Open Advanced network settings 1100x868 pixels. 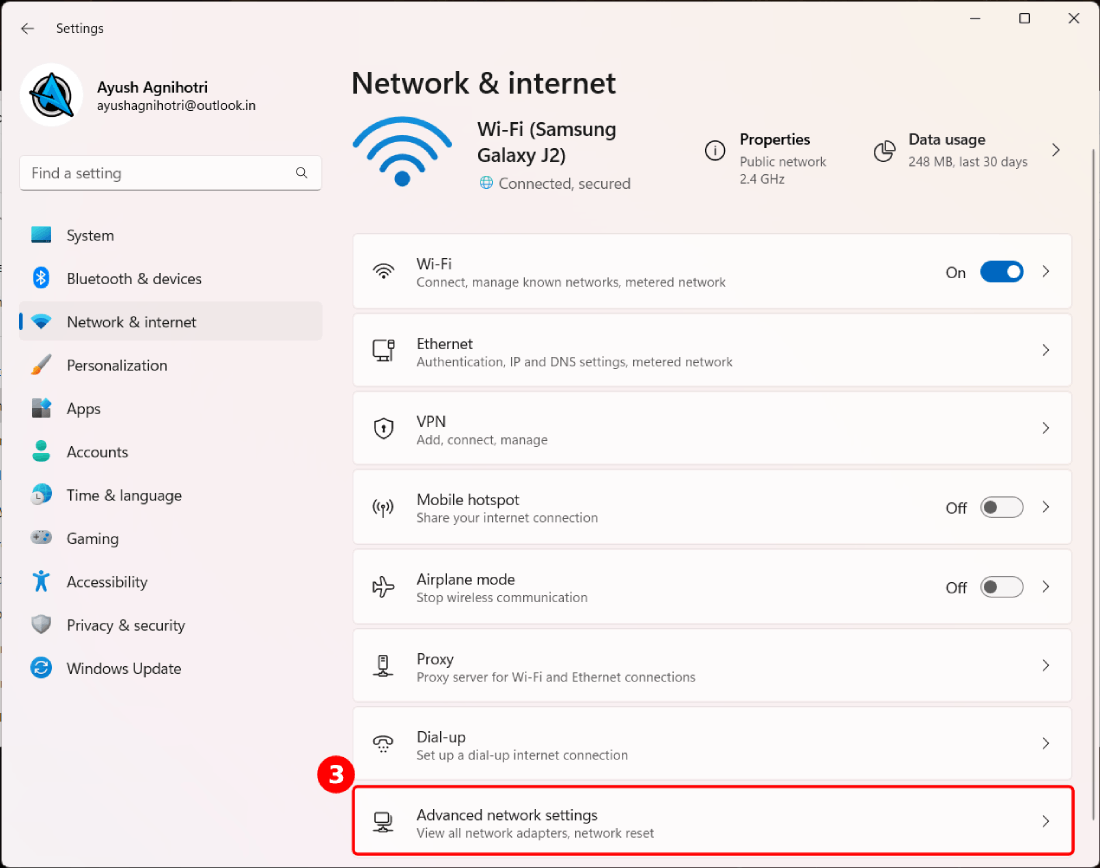(x=712, y=822)
